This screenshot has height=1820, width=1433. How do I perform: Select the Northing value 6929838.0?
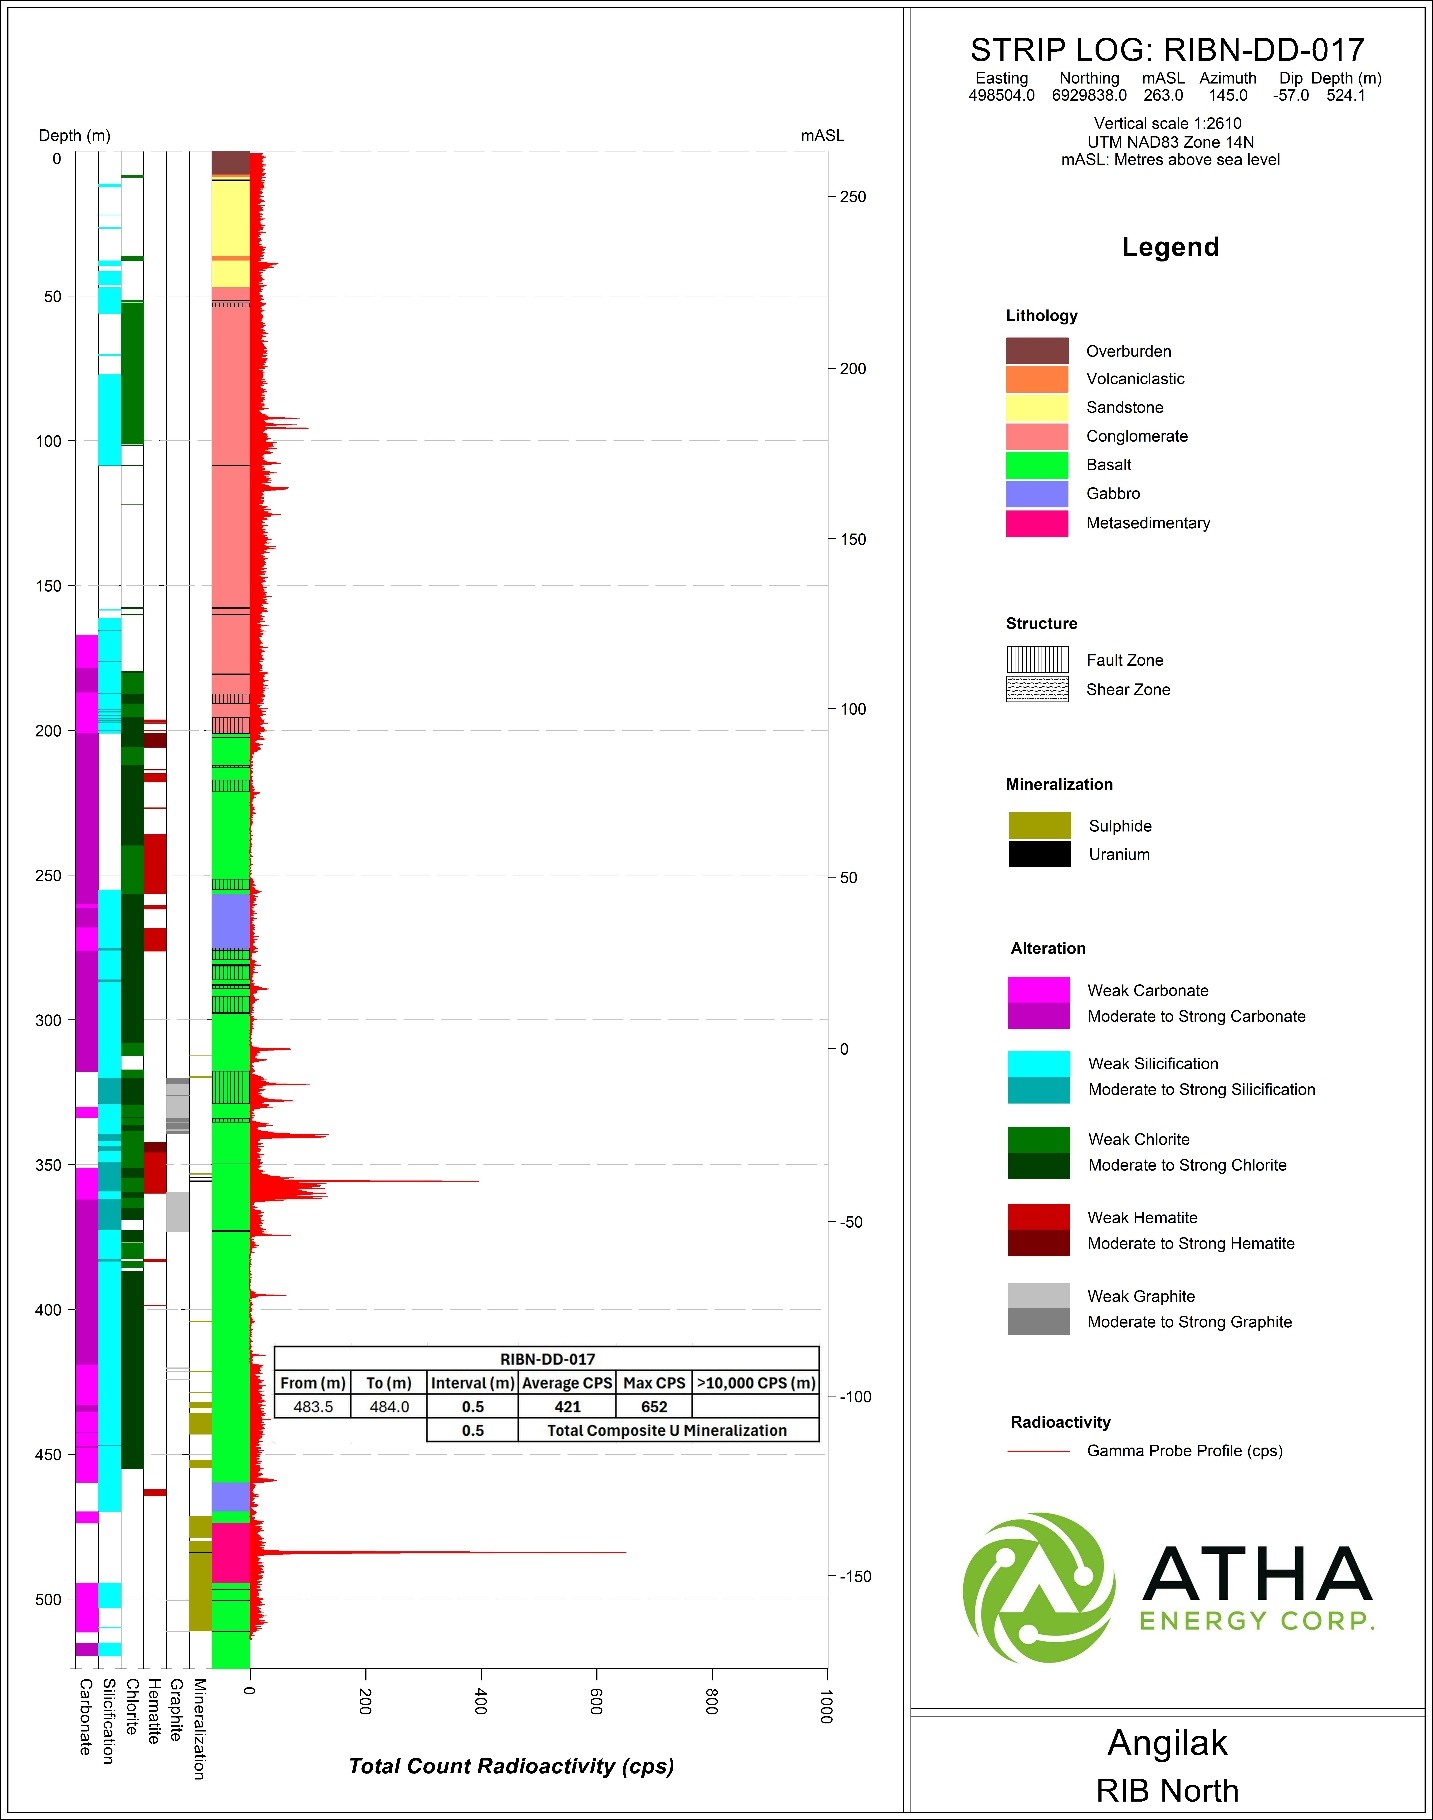(x=1089, y=96)
